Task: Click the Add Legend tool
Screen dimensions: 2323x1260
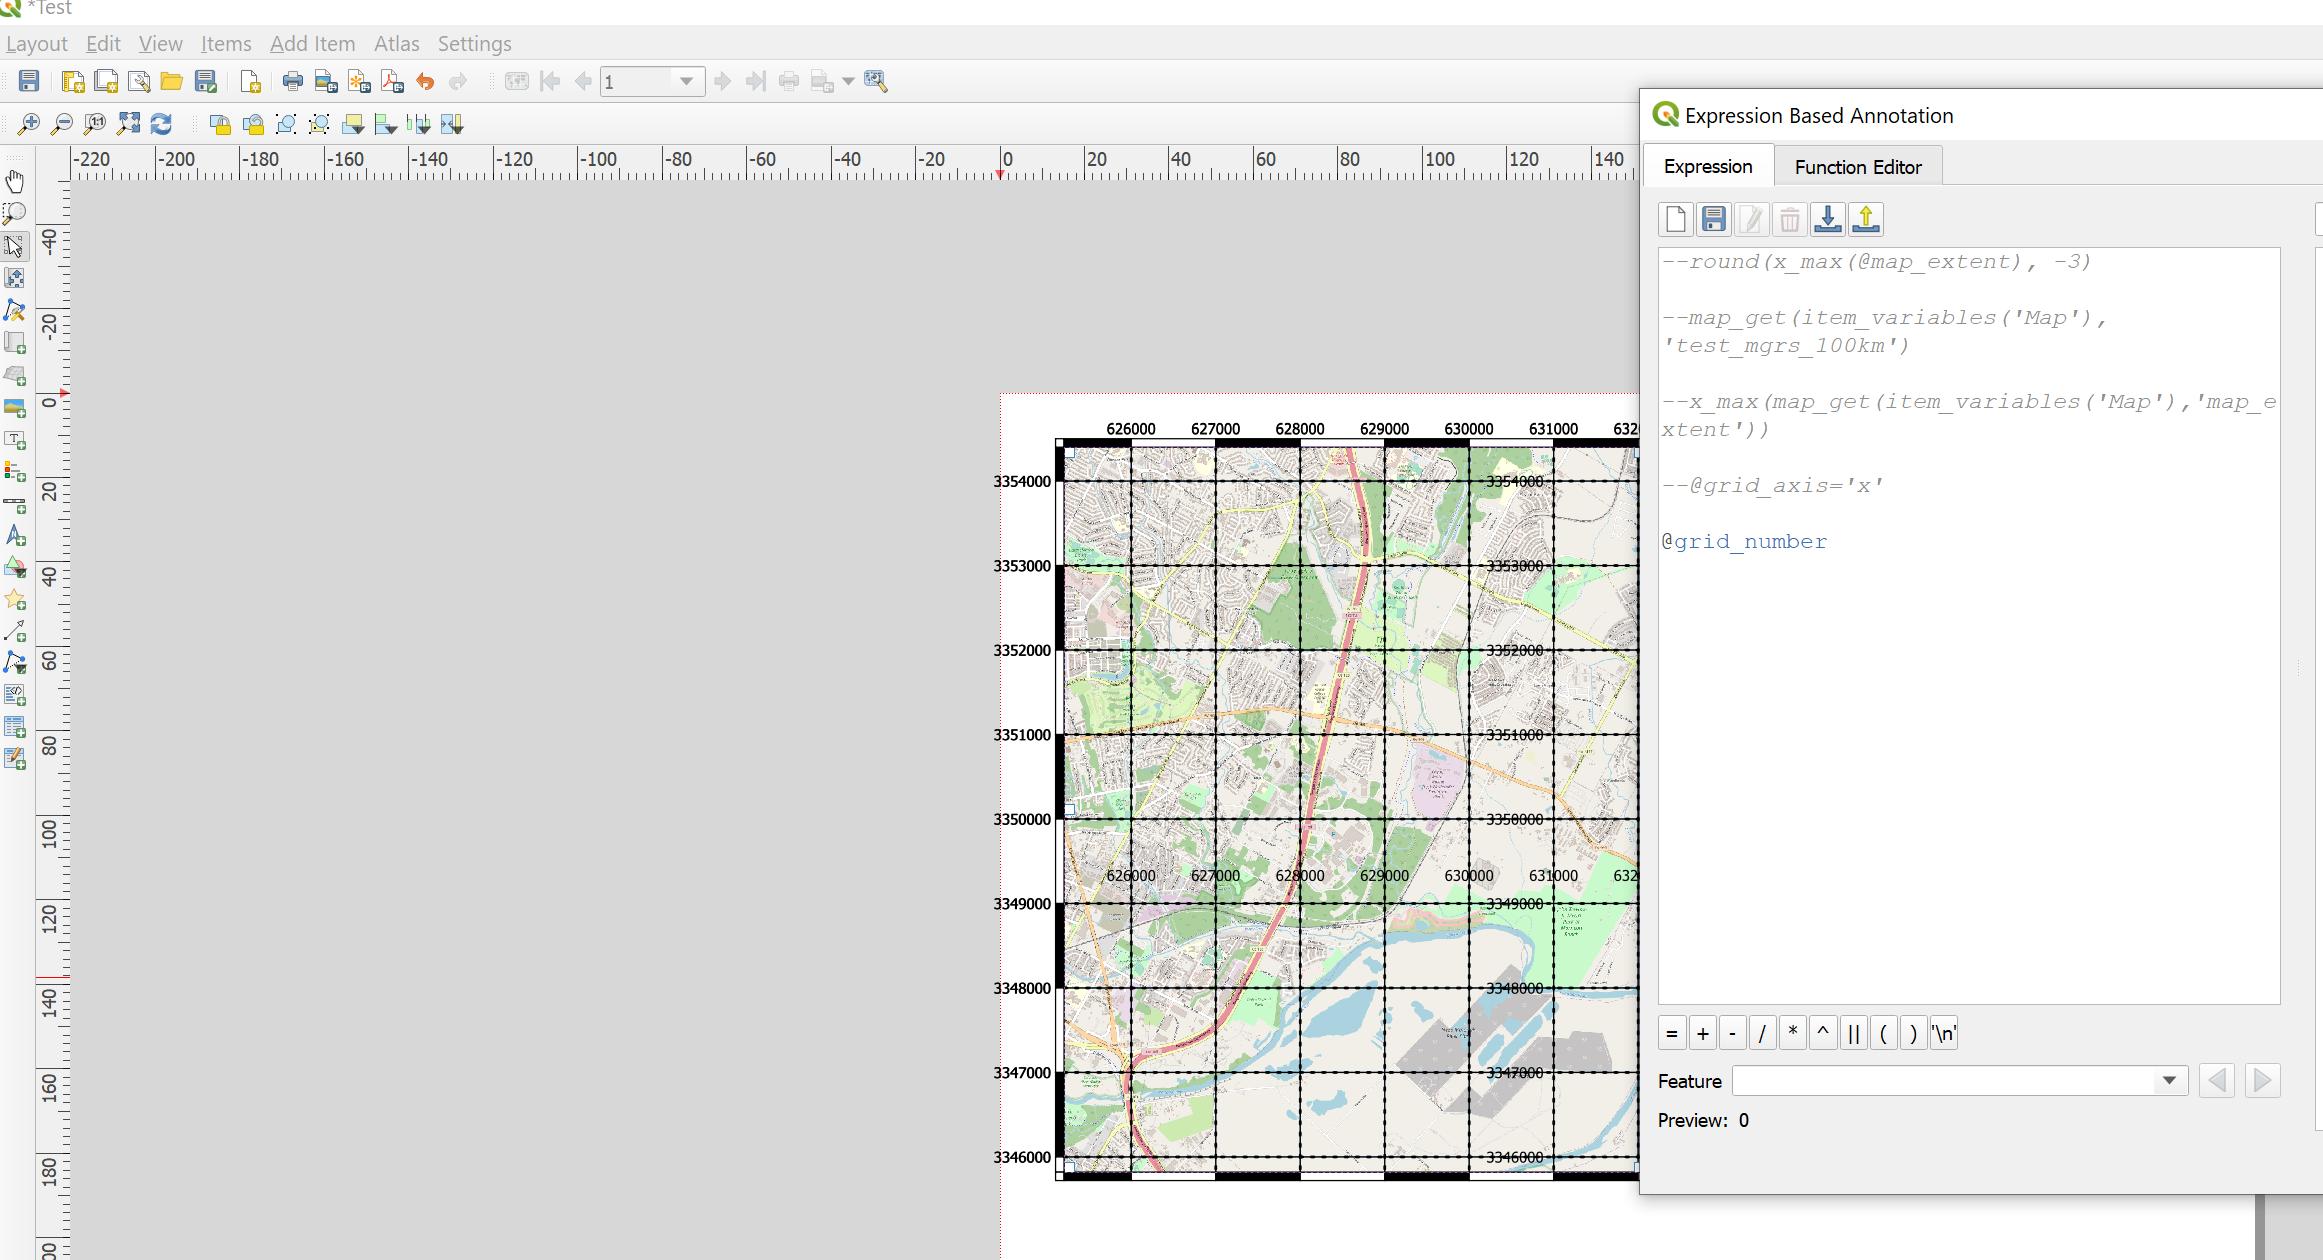Action: [15, 471]
